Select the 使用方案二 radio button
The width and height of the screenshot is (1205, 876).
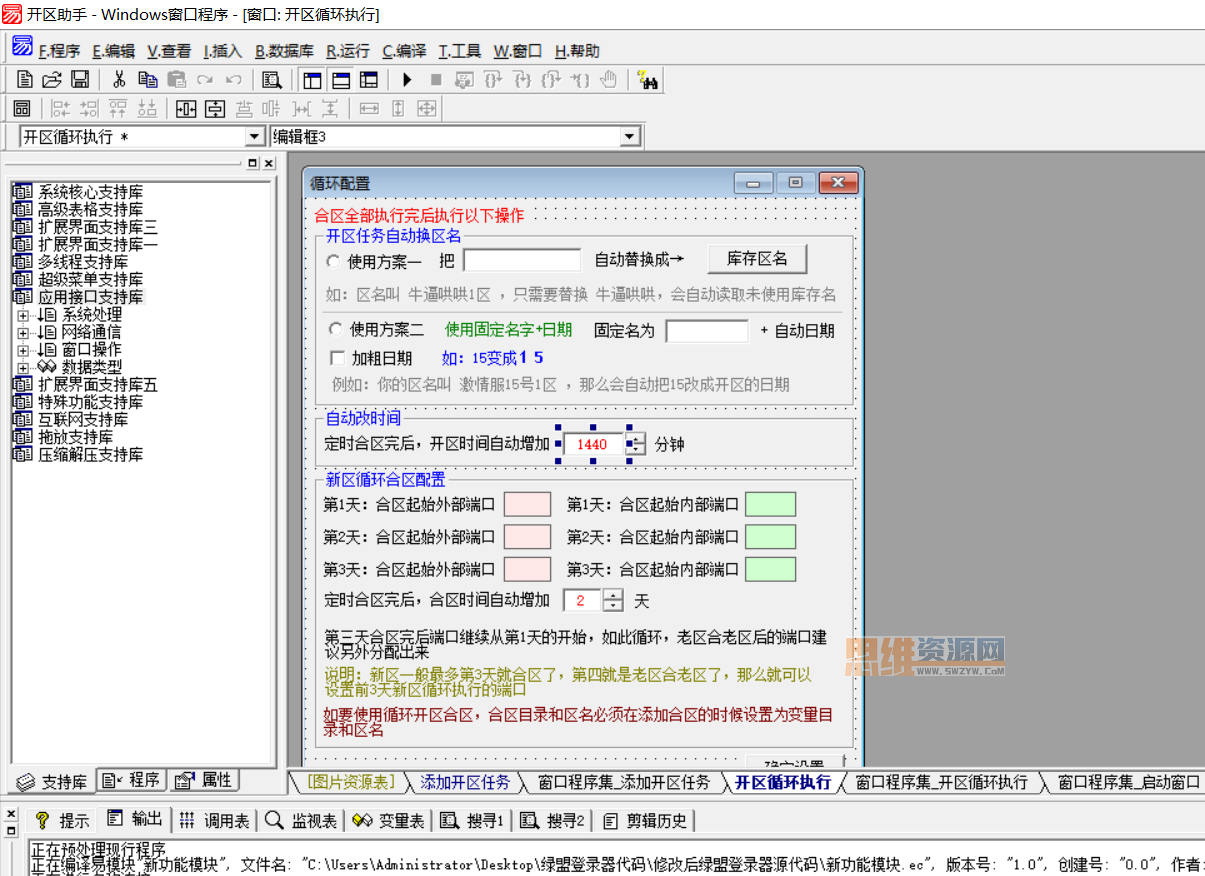335,329
